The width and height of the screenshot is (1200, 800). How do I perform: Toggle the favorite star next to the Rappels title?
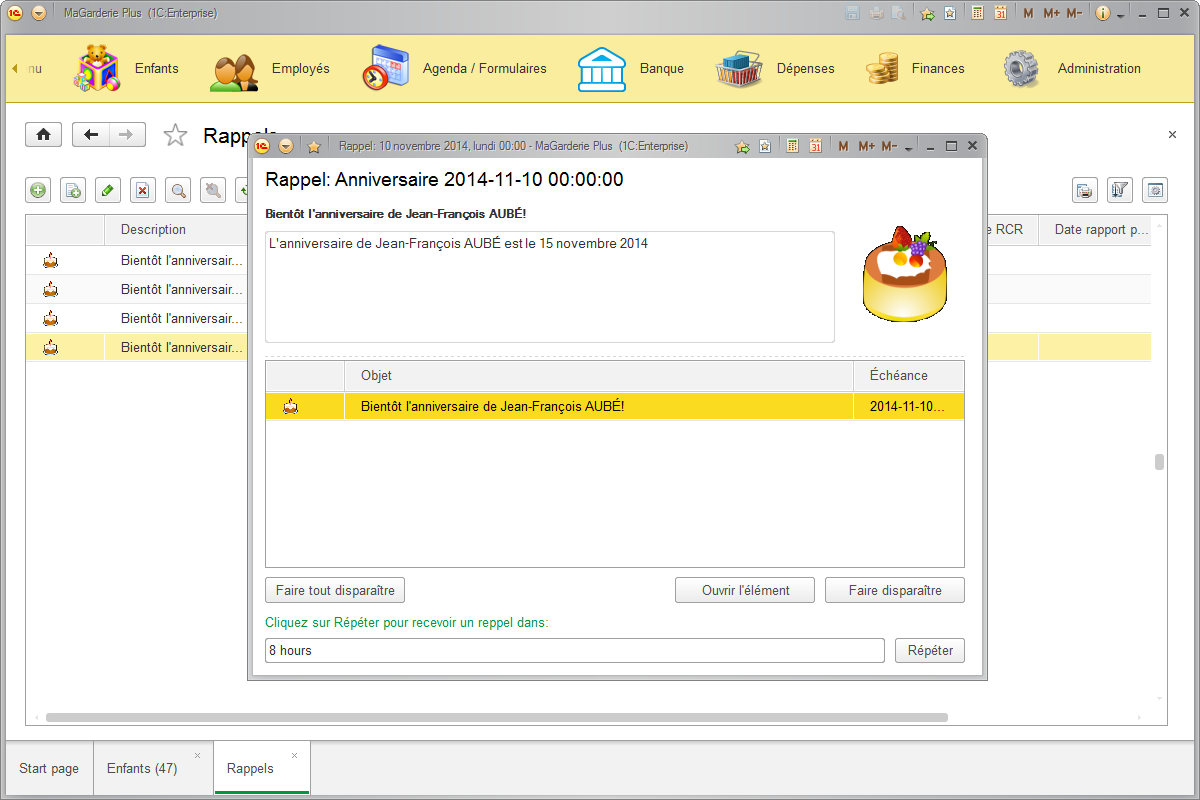175,134
